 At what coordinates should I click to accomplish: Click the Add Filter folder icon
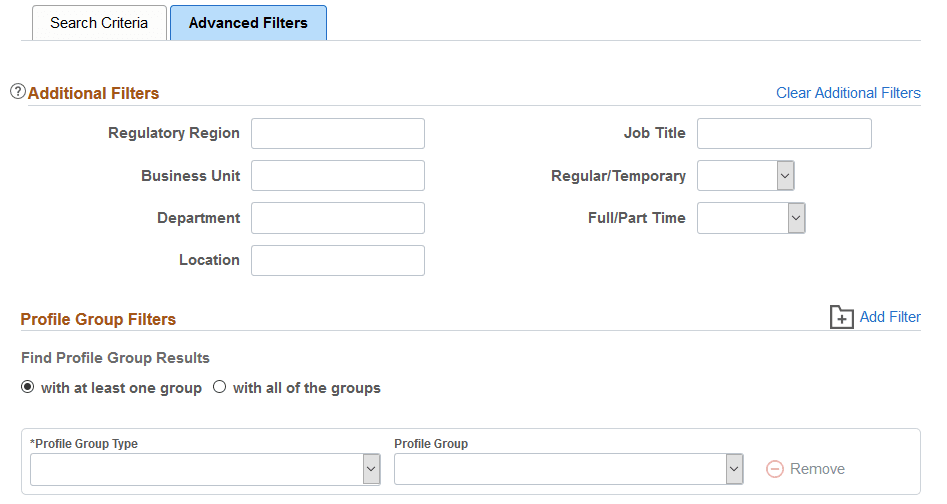tap(842, 317)
